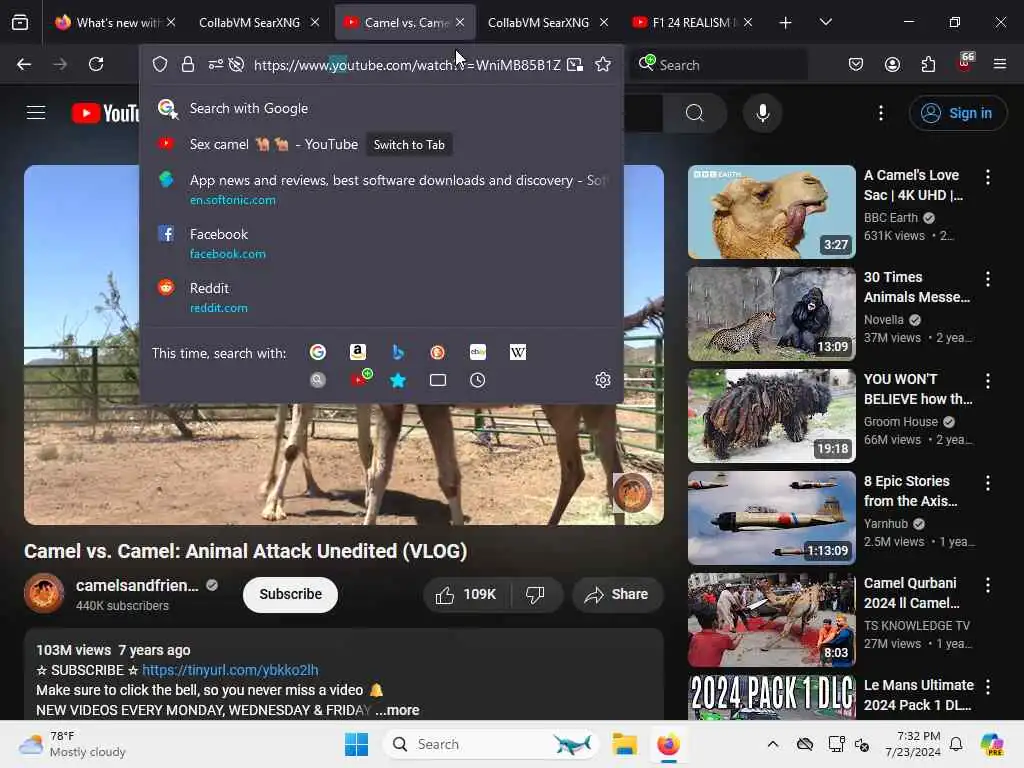Open the Firefox application menu

tap(1000, 64)
